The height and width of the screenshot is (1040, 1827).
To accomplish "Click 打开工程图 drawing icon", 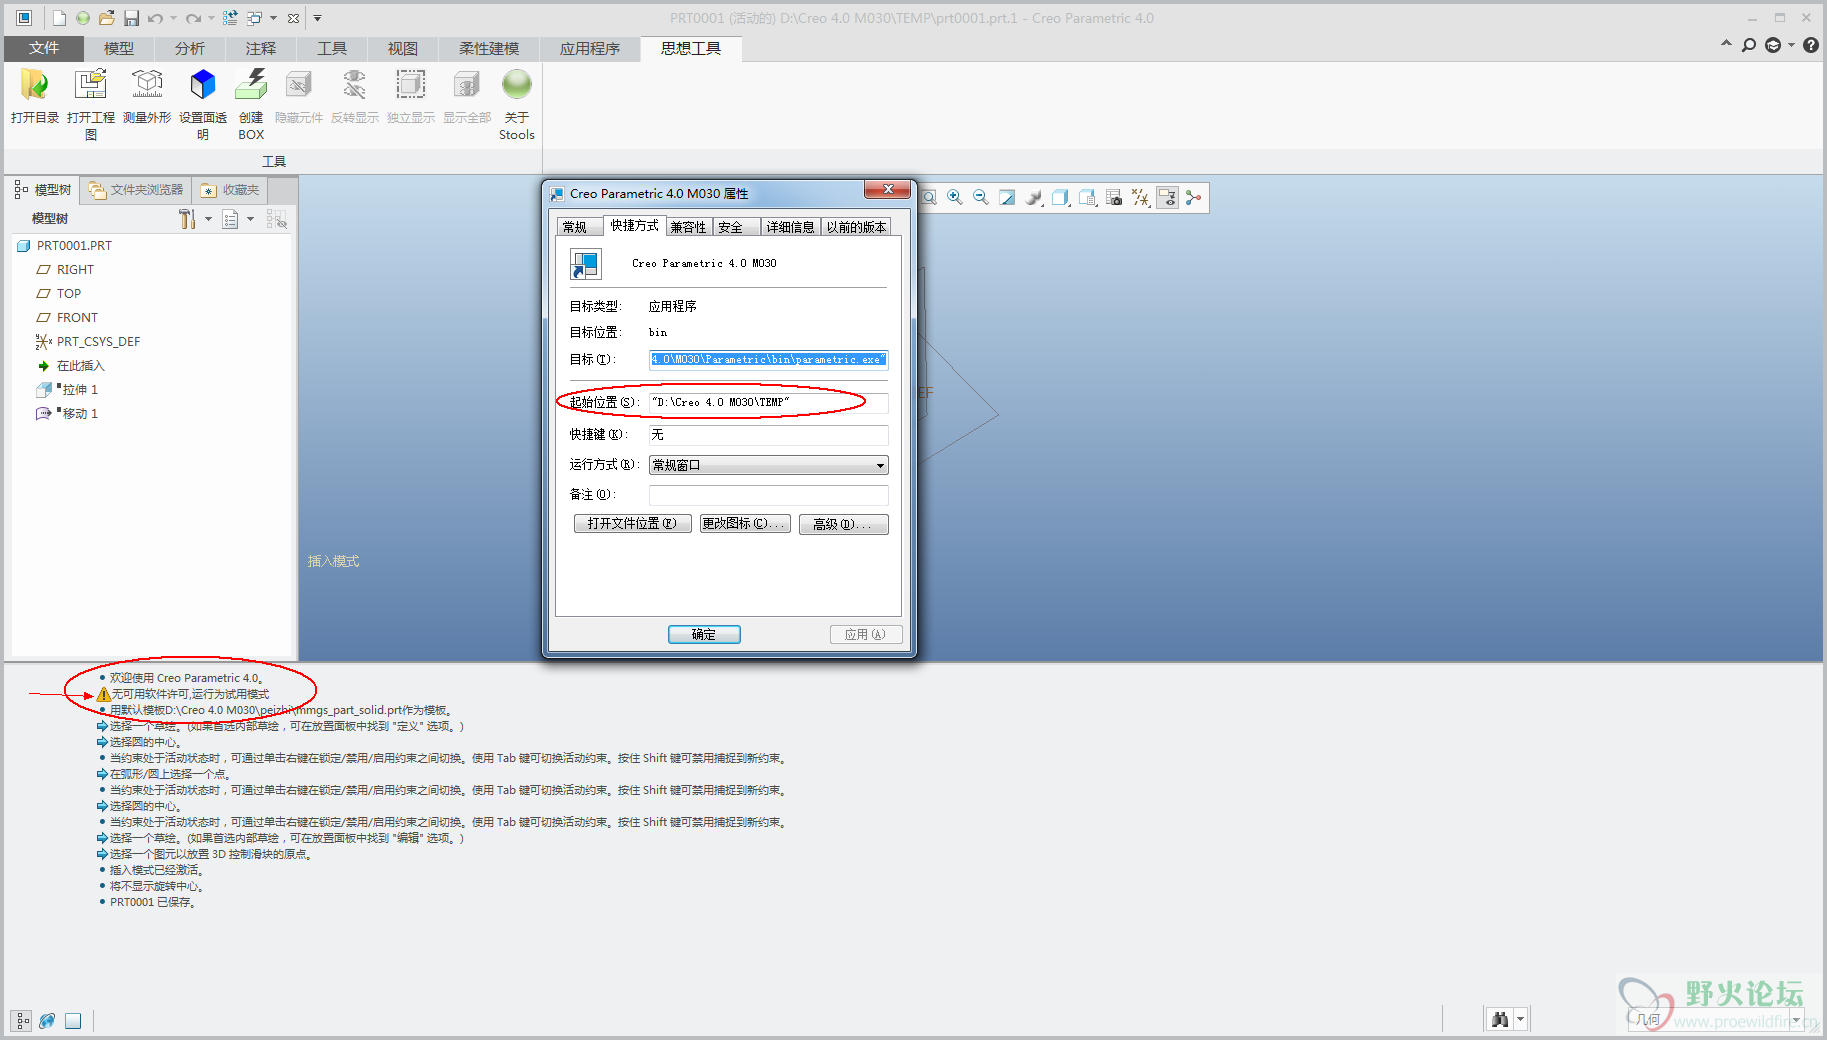I will coord(91,85).
